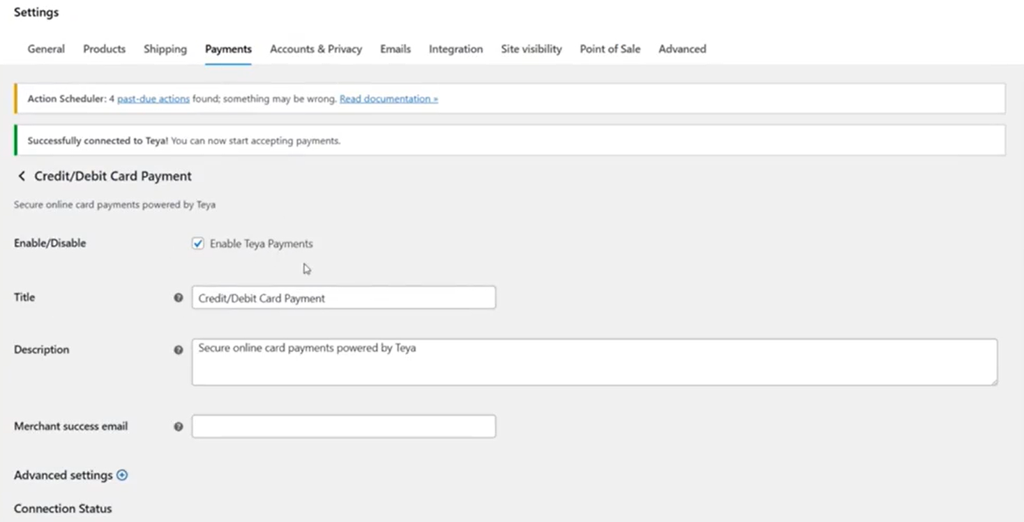Image resolution: width=1024 pixels, height=522 pixels.
Task: Click the Credit/Debit Card Payment heading
Action: click(113, 176)
